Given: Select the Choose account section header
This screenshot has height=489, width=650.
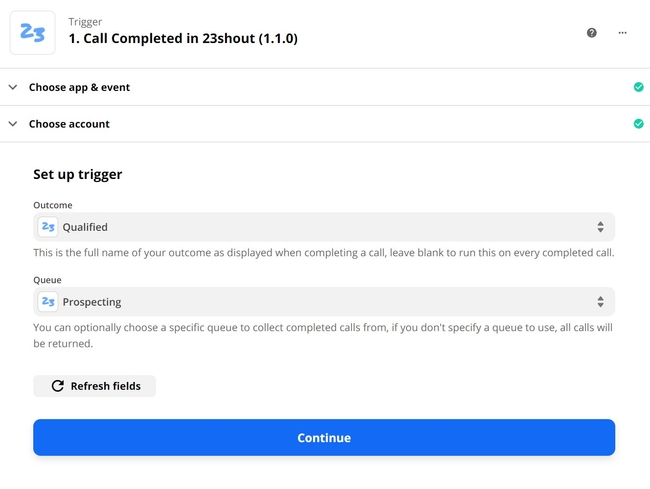Looking at the screenshot, I should tap(325, 123).
